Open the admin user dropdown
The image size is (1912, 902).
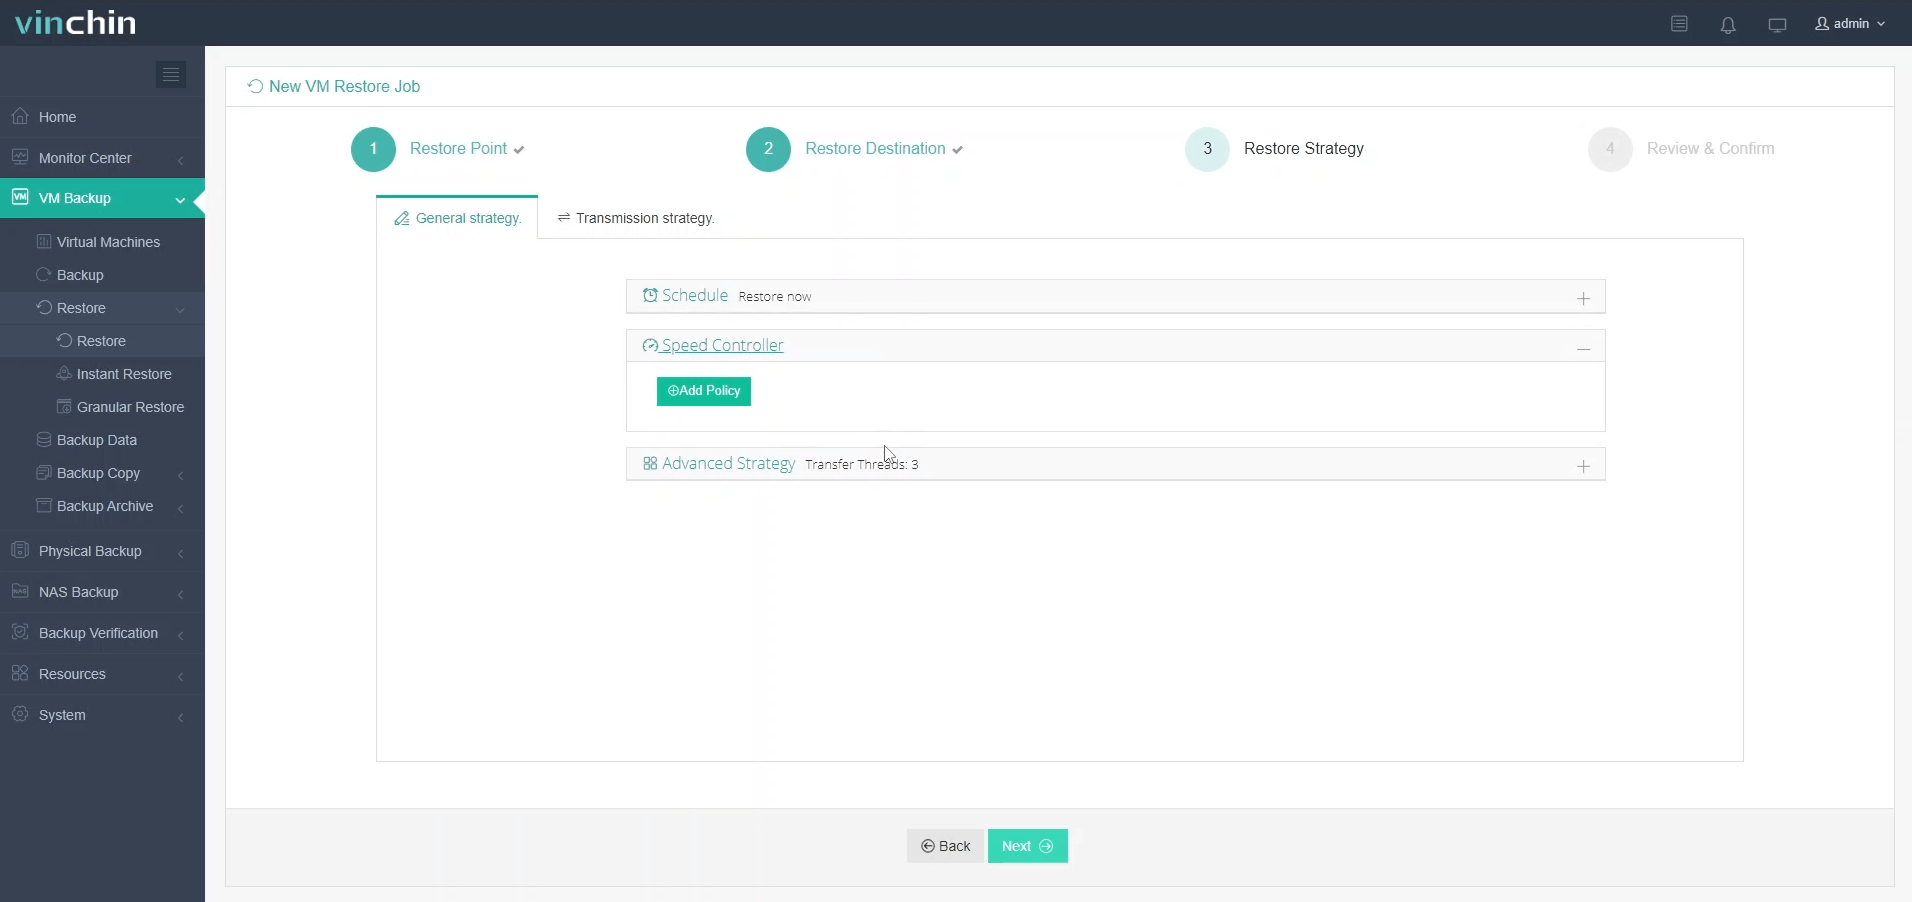point(1850,24)
